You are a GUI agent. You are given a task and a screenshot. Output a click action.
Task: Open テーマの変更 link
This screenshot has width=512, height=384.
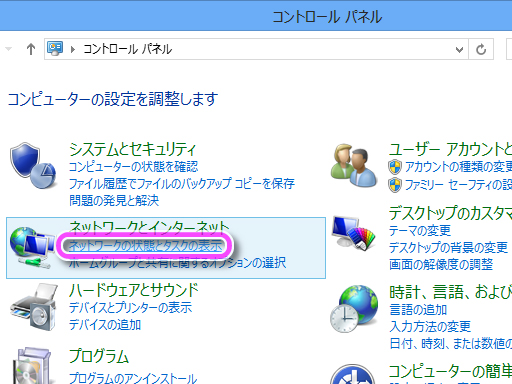point(420,231)
